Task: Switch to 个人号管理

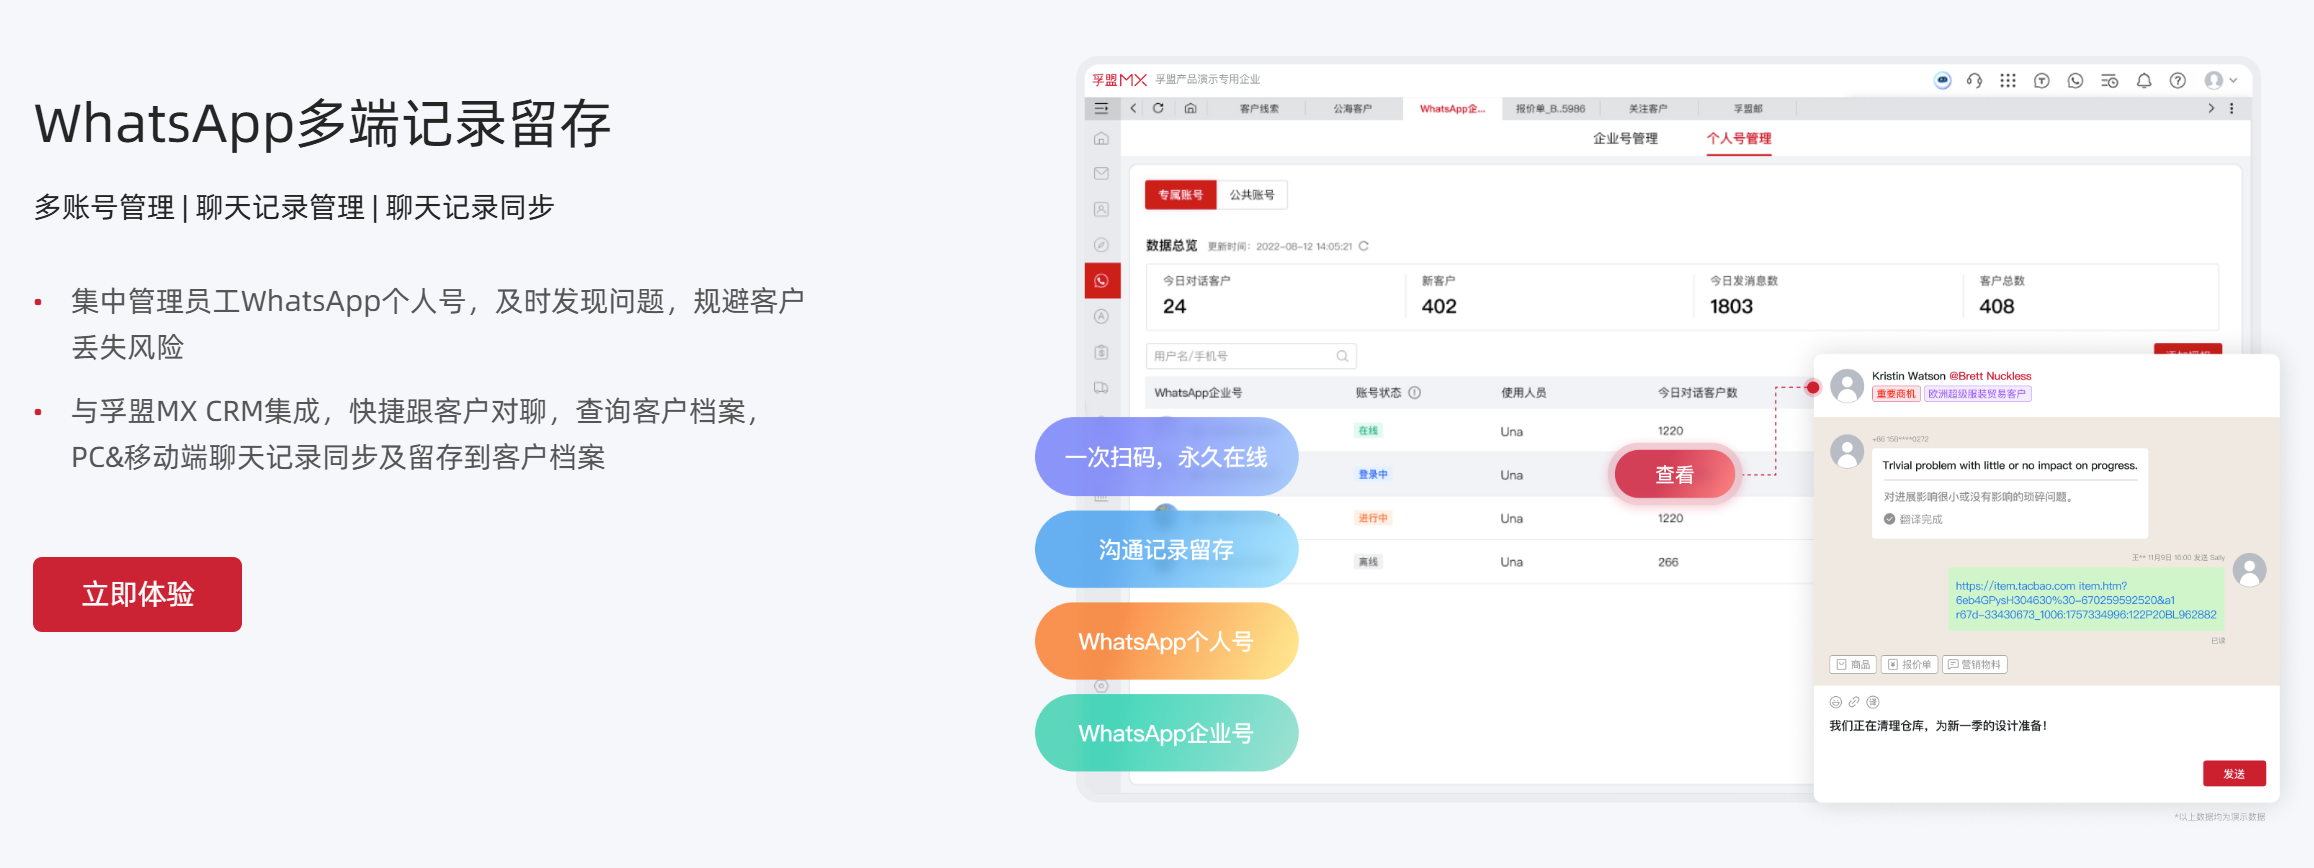Action: coord(1739,138)
